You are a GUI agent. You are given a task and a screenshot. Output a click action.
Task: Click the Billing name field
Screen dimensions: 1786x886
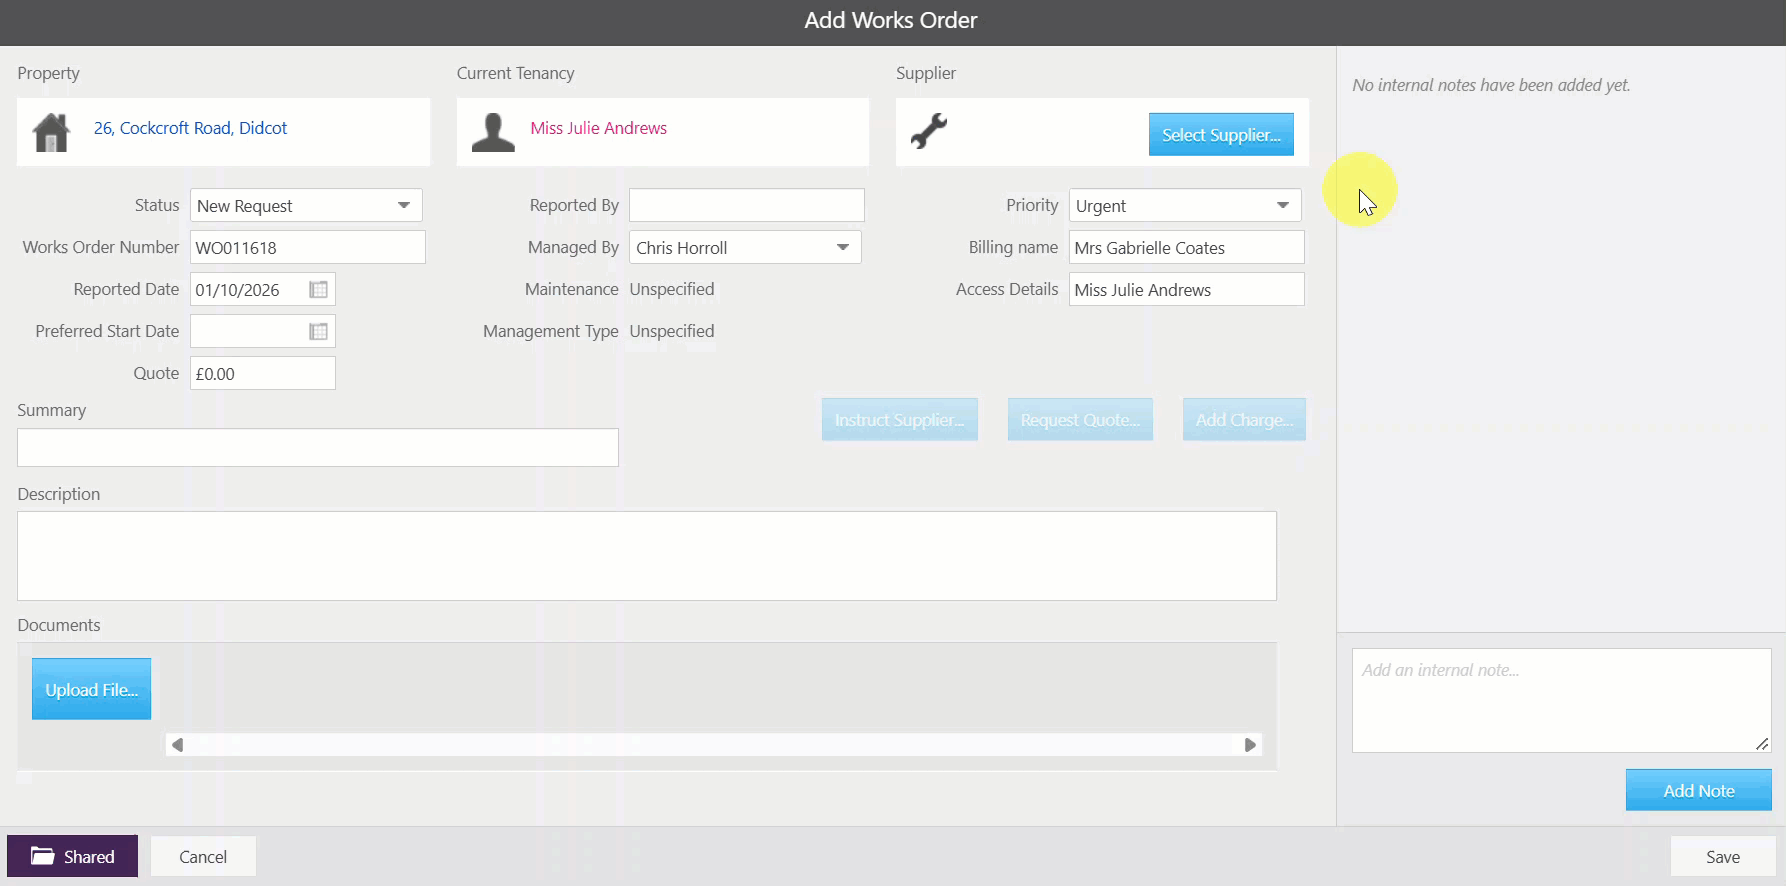point(1186,247)
